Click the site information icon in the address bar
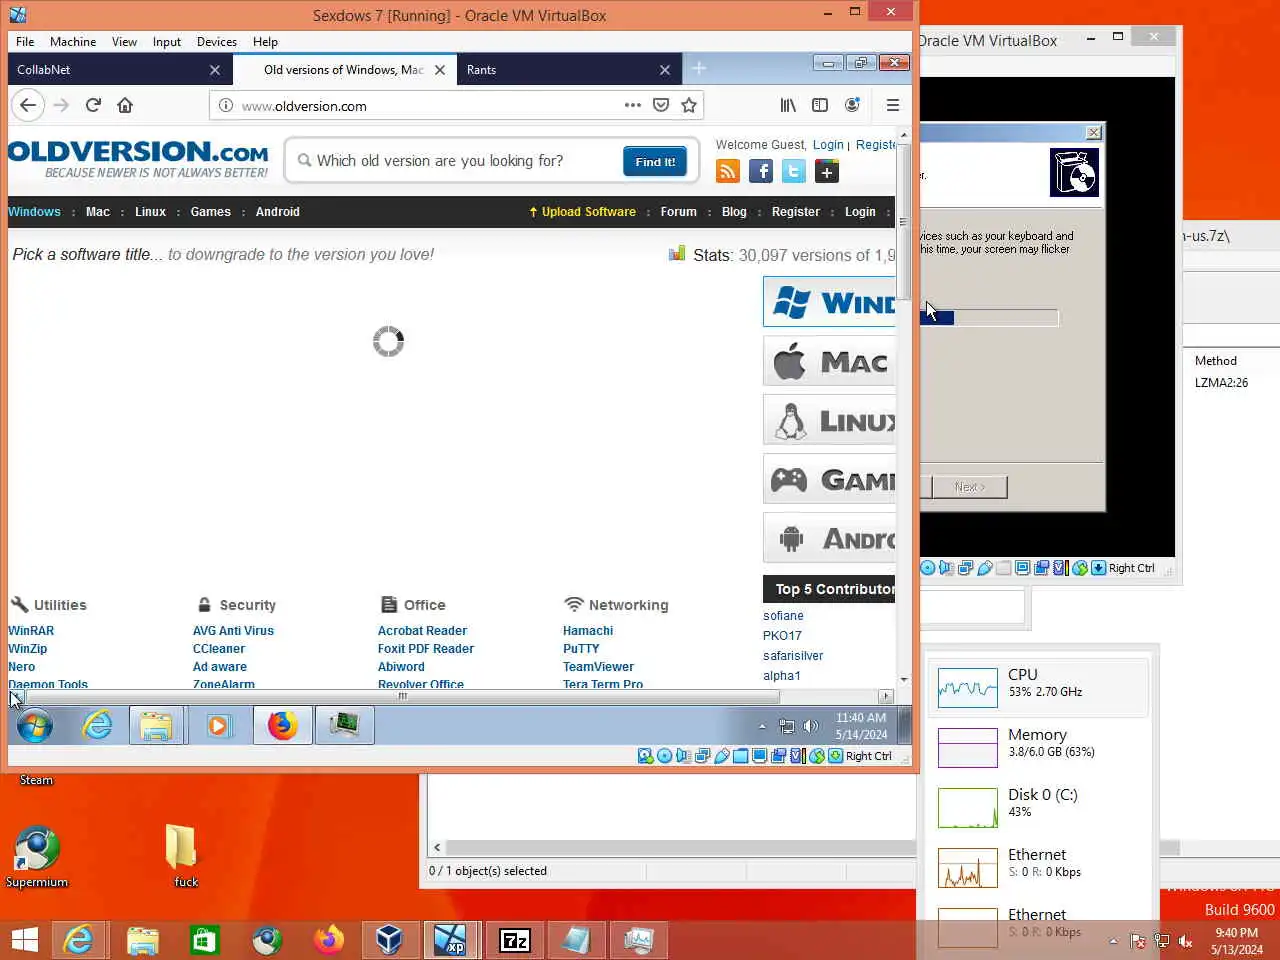1280x960 pixels. click(x=226, y=105)
